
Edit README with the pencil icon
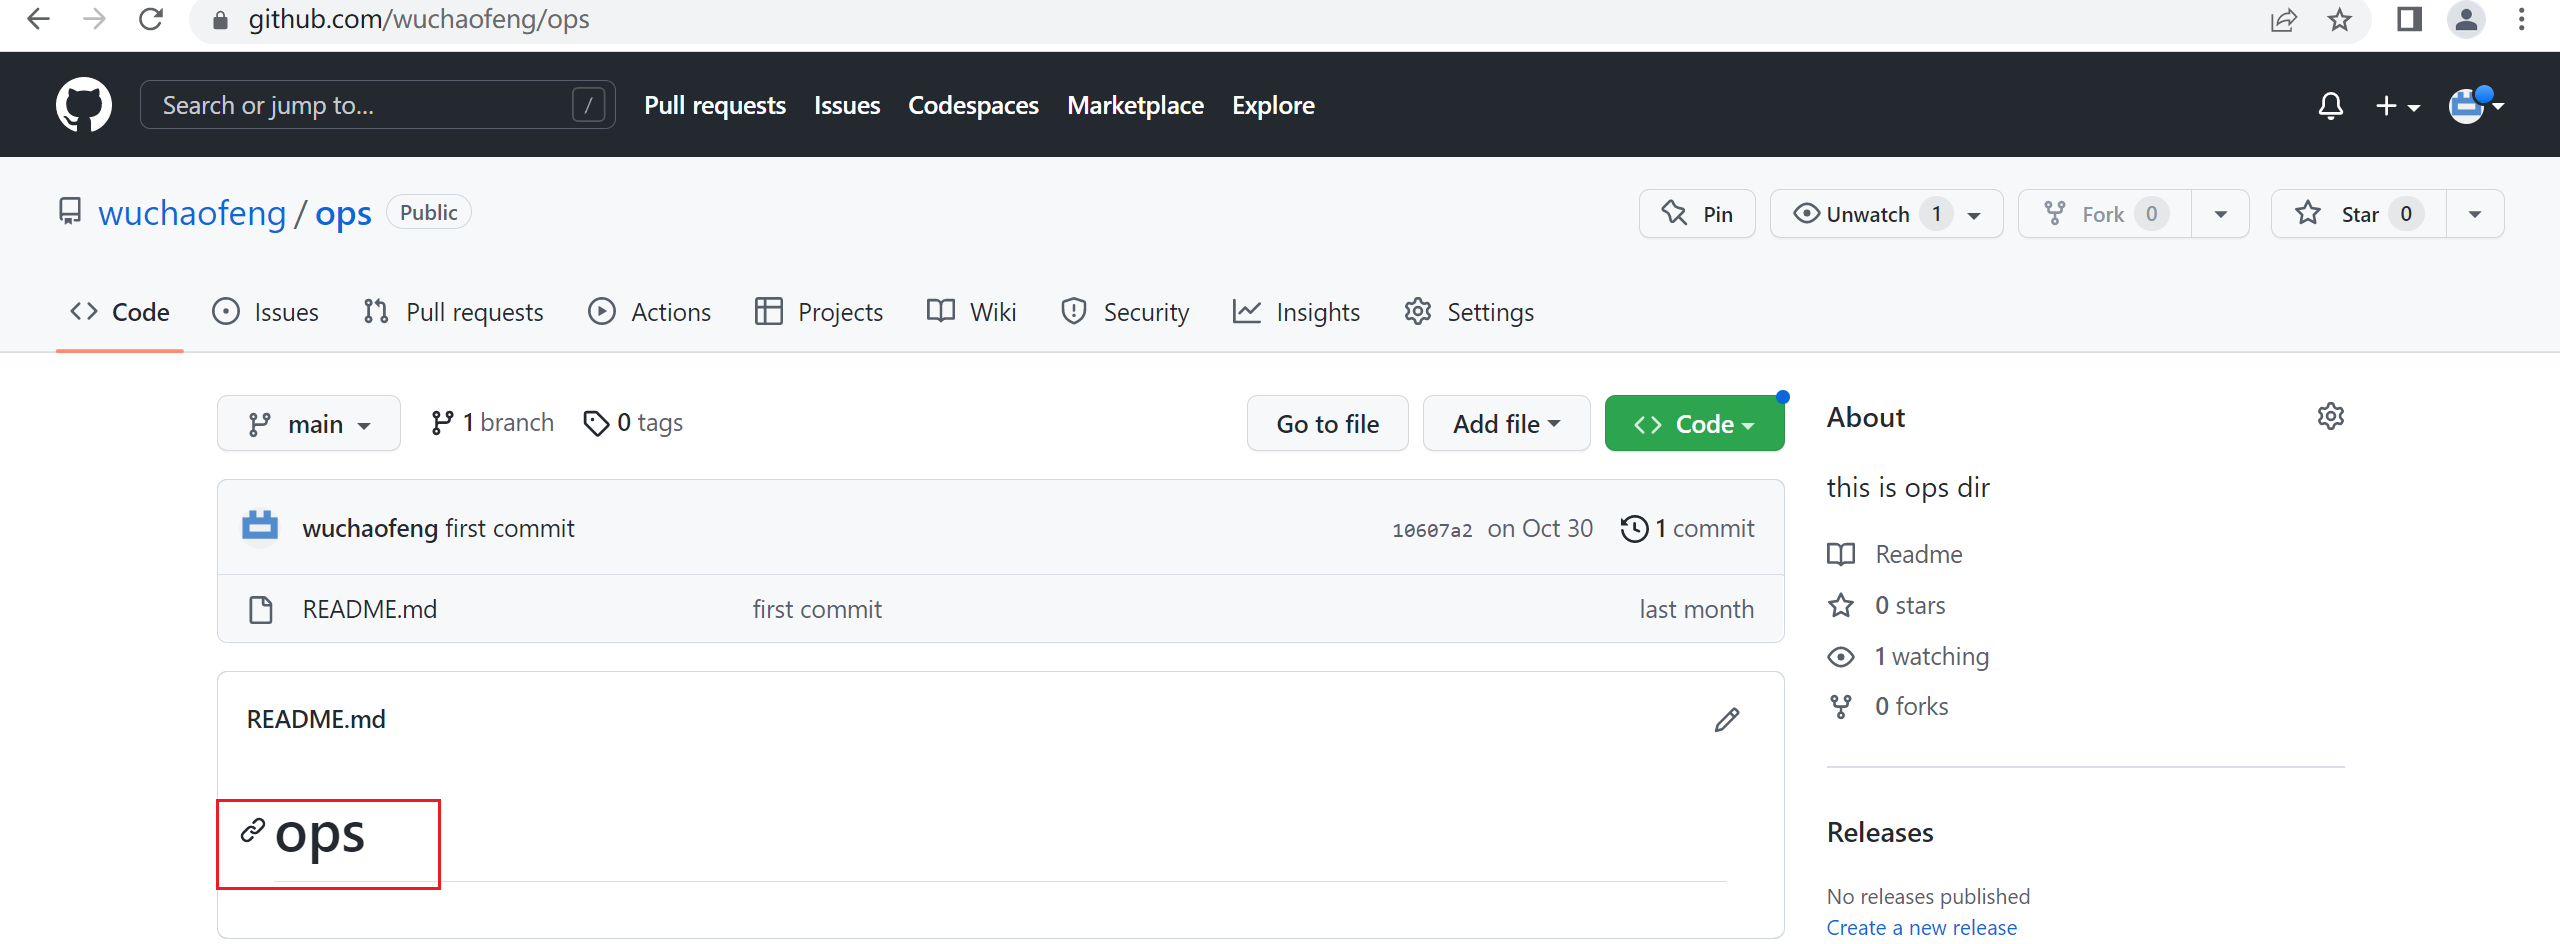(x=1727, y=720)
